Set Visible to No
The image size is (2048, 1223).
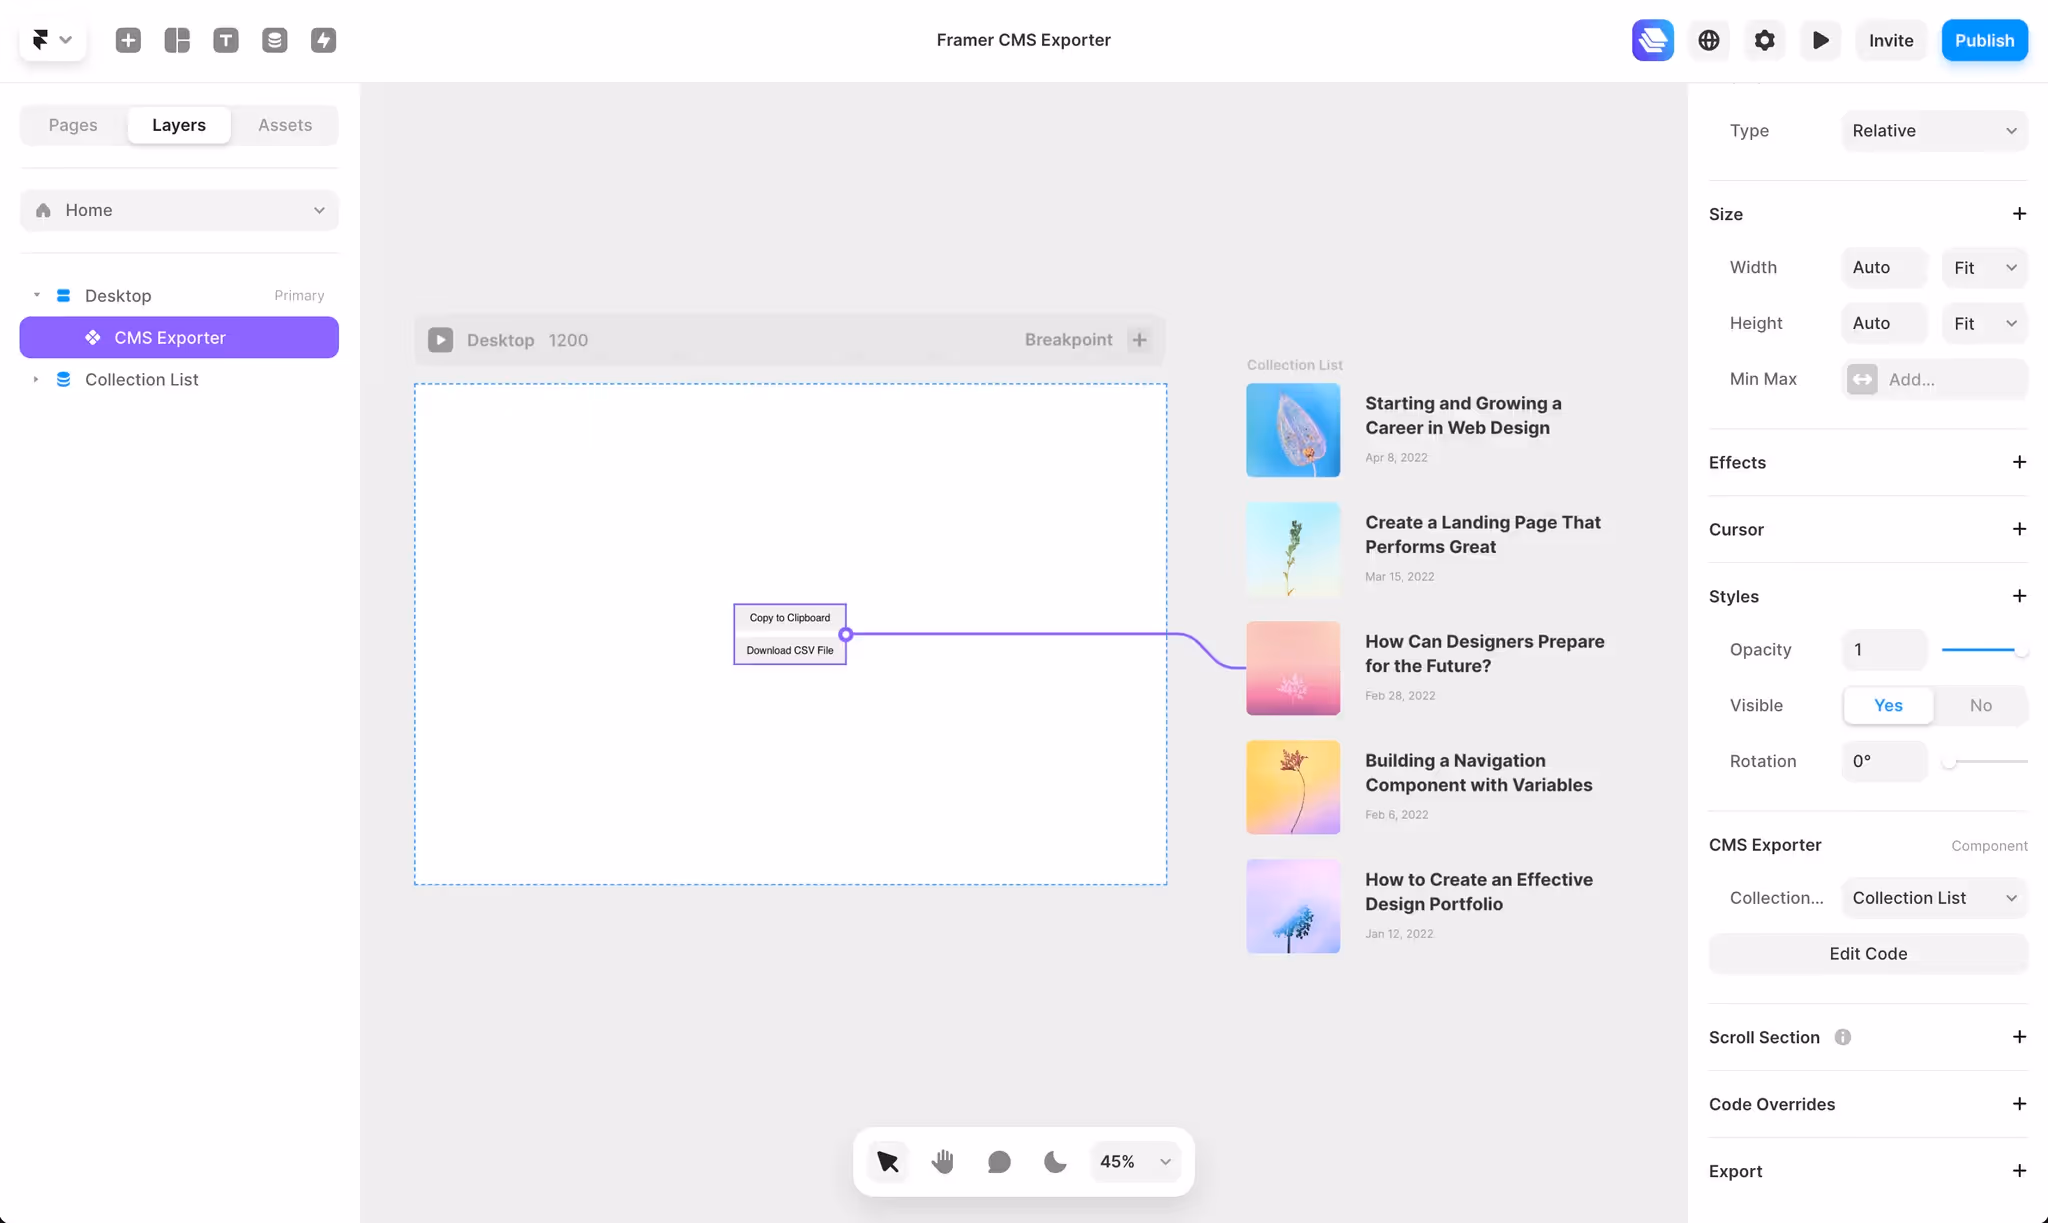click(x=1980, y=705)
